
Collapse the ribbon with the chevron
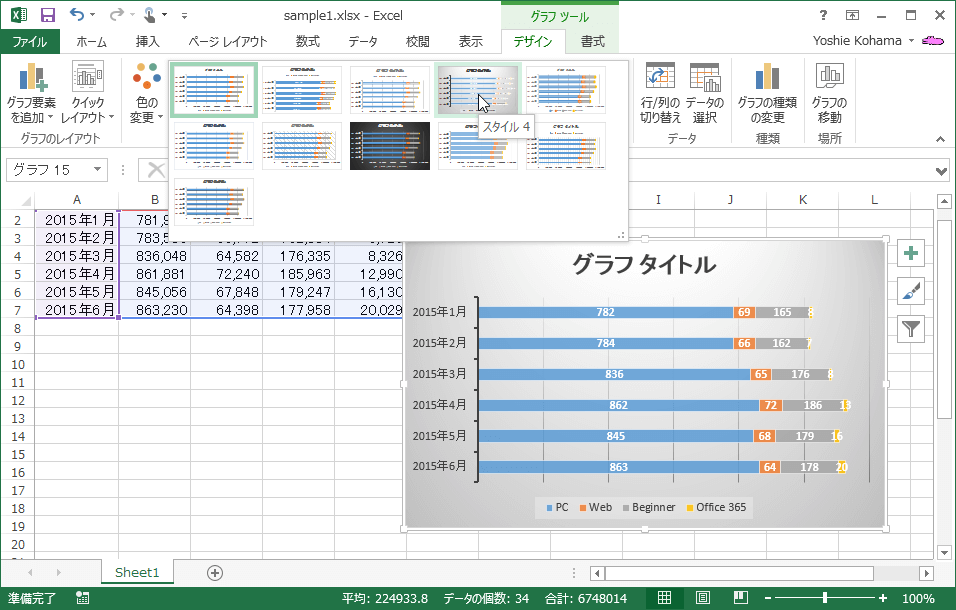click(941, 140)
